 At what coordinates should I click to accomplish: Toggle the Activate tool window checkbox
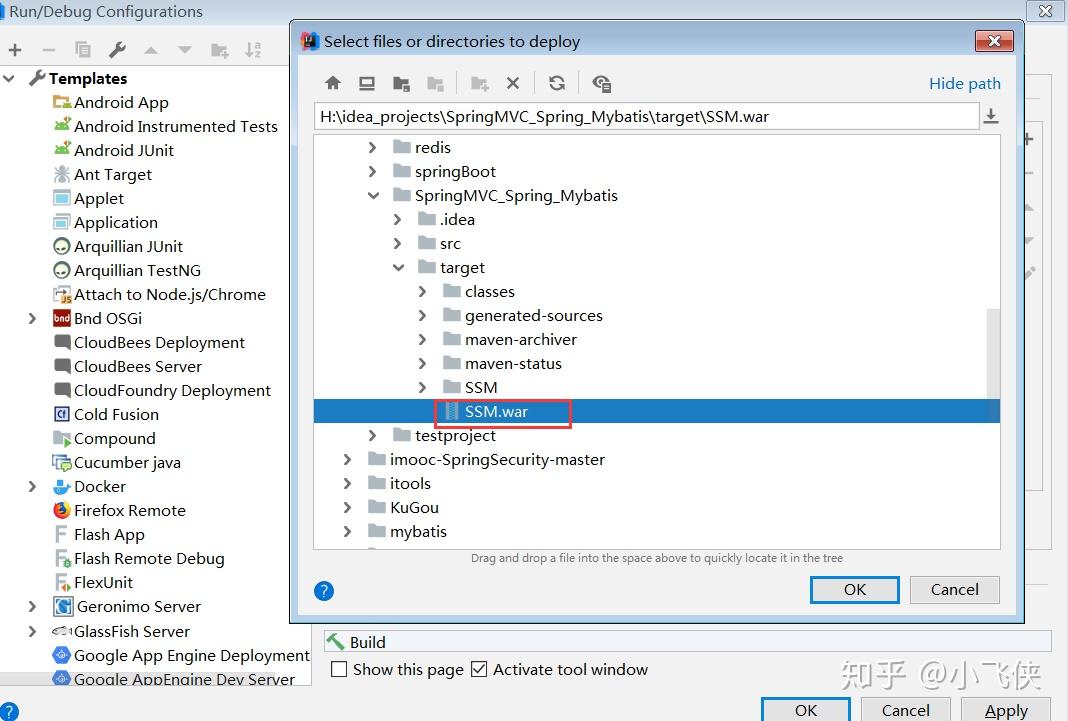tap(479, 669)
